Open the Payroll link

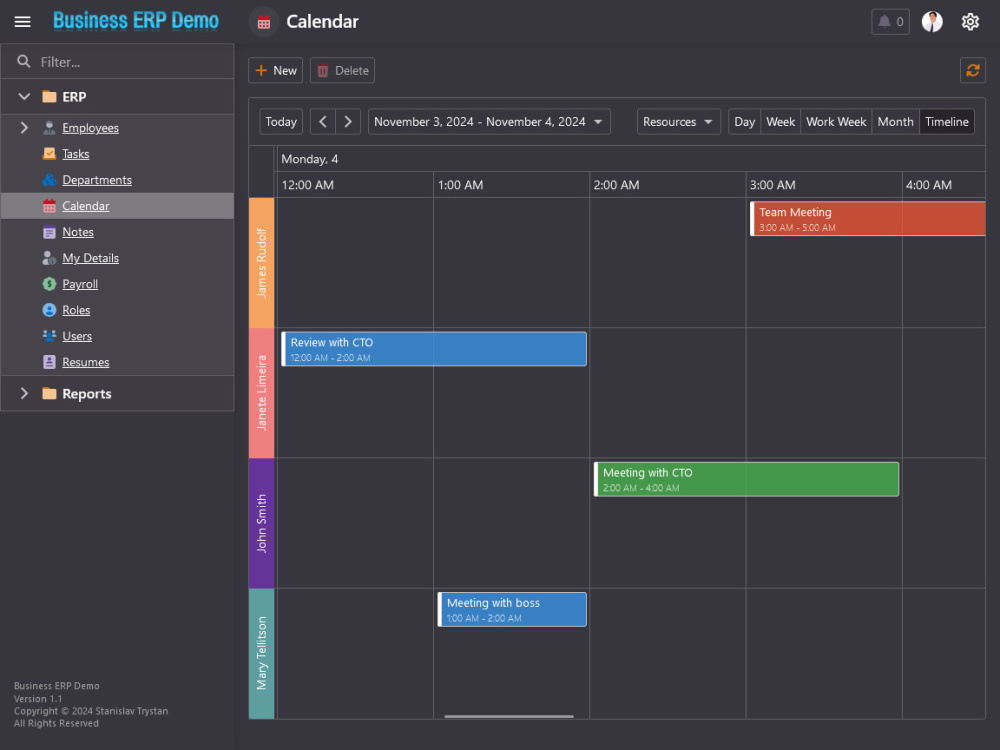pyautogui.click(x=80, y=284)
